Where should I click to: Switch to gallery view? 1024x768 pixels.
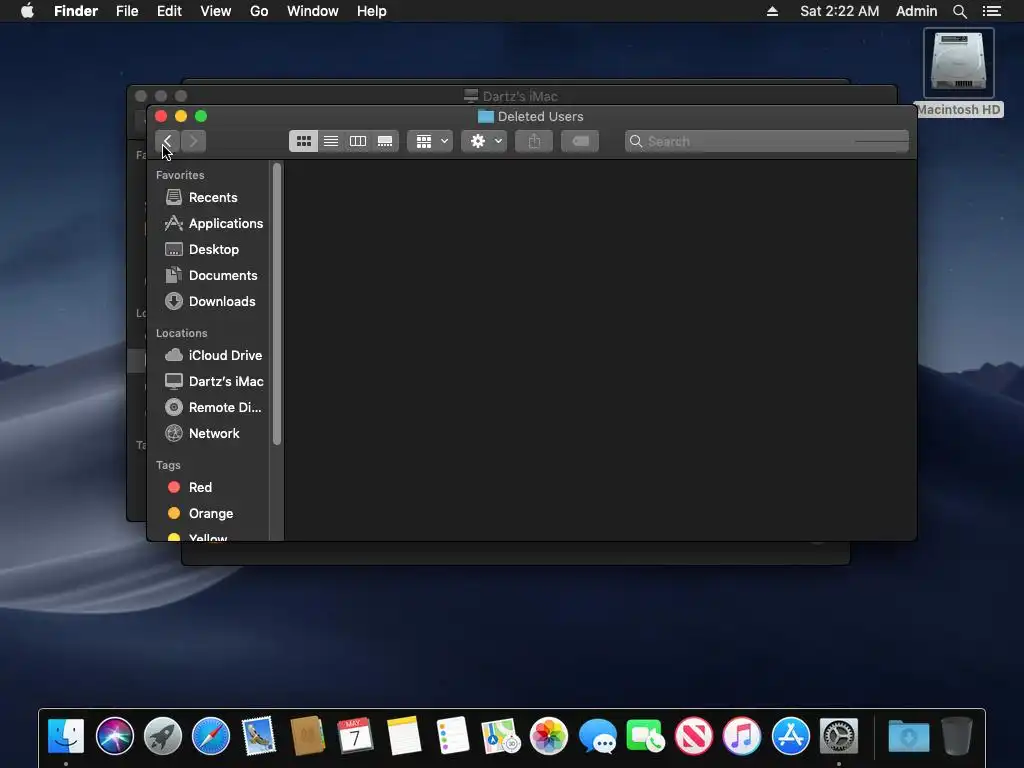click(385, 141)
